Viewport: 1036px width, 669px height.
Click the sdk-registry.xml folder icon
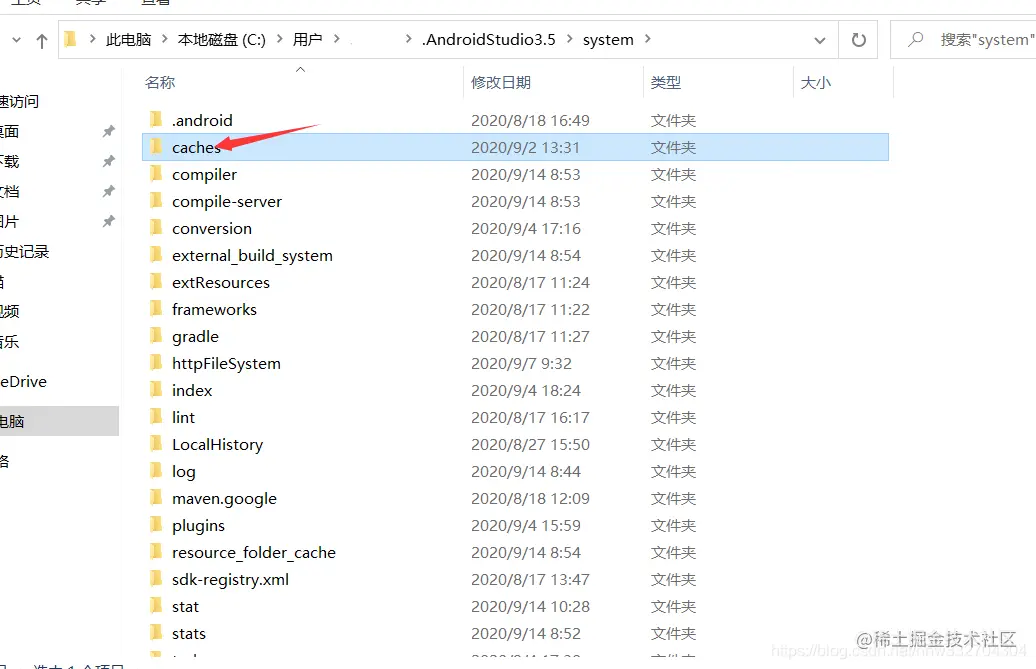click(156, 579)
